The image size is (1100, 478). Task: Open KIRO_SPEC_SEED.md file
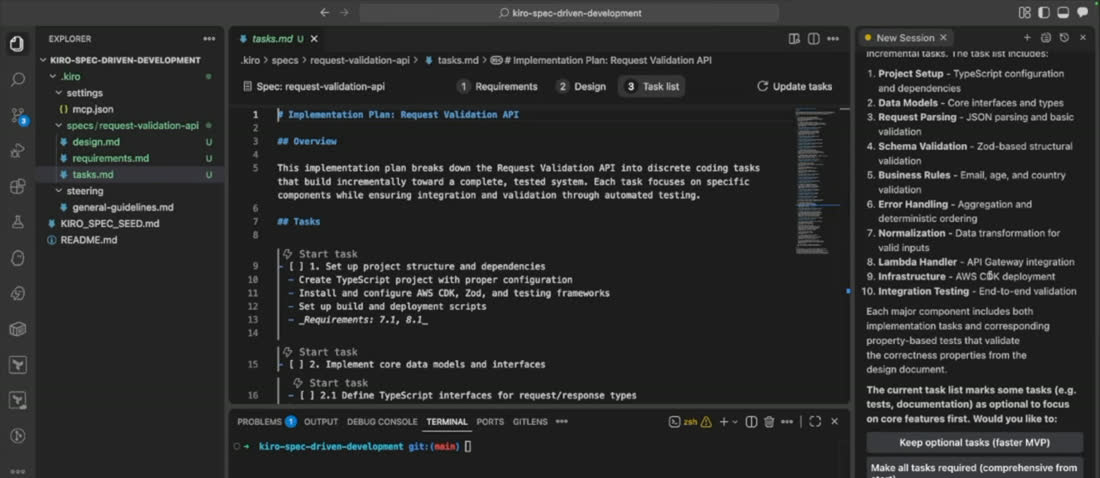pyautogui.click(x=110, y=224)
